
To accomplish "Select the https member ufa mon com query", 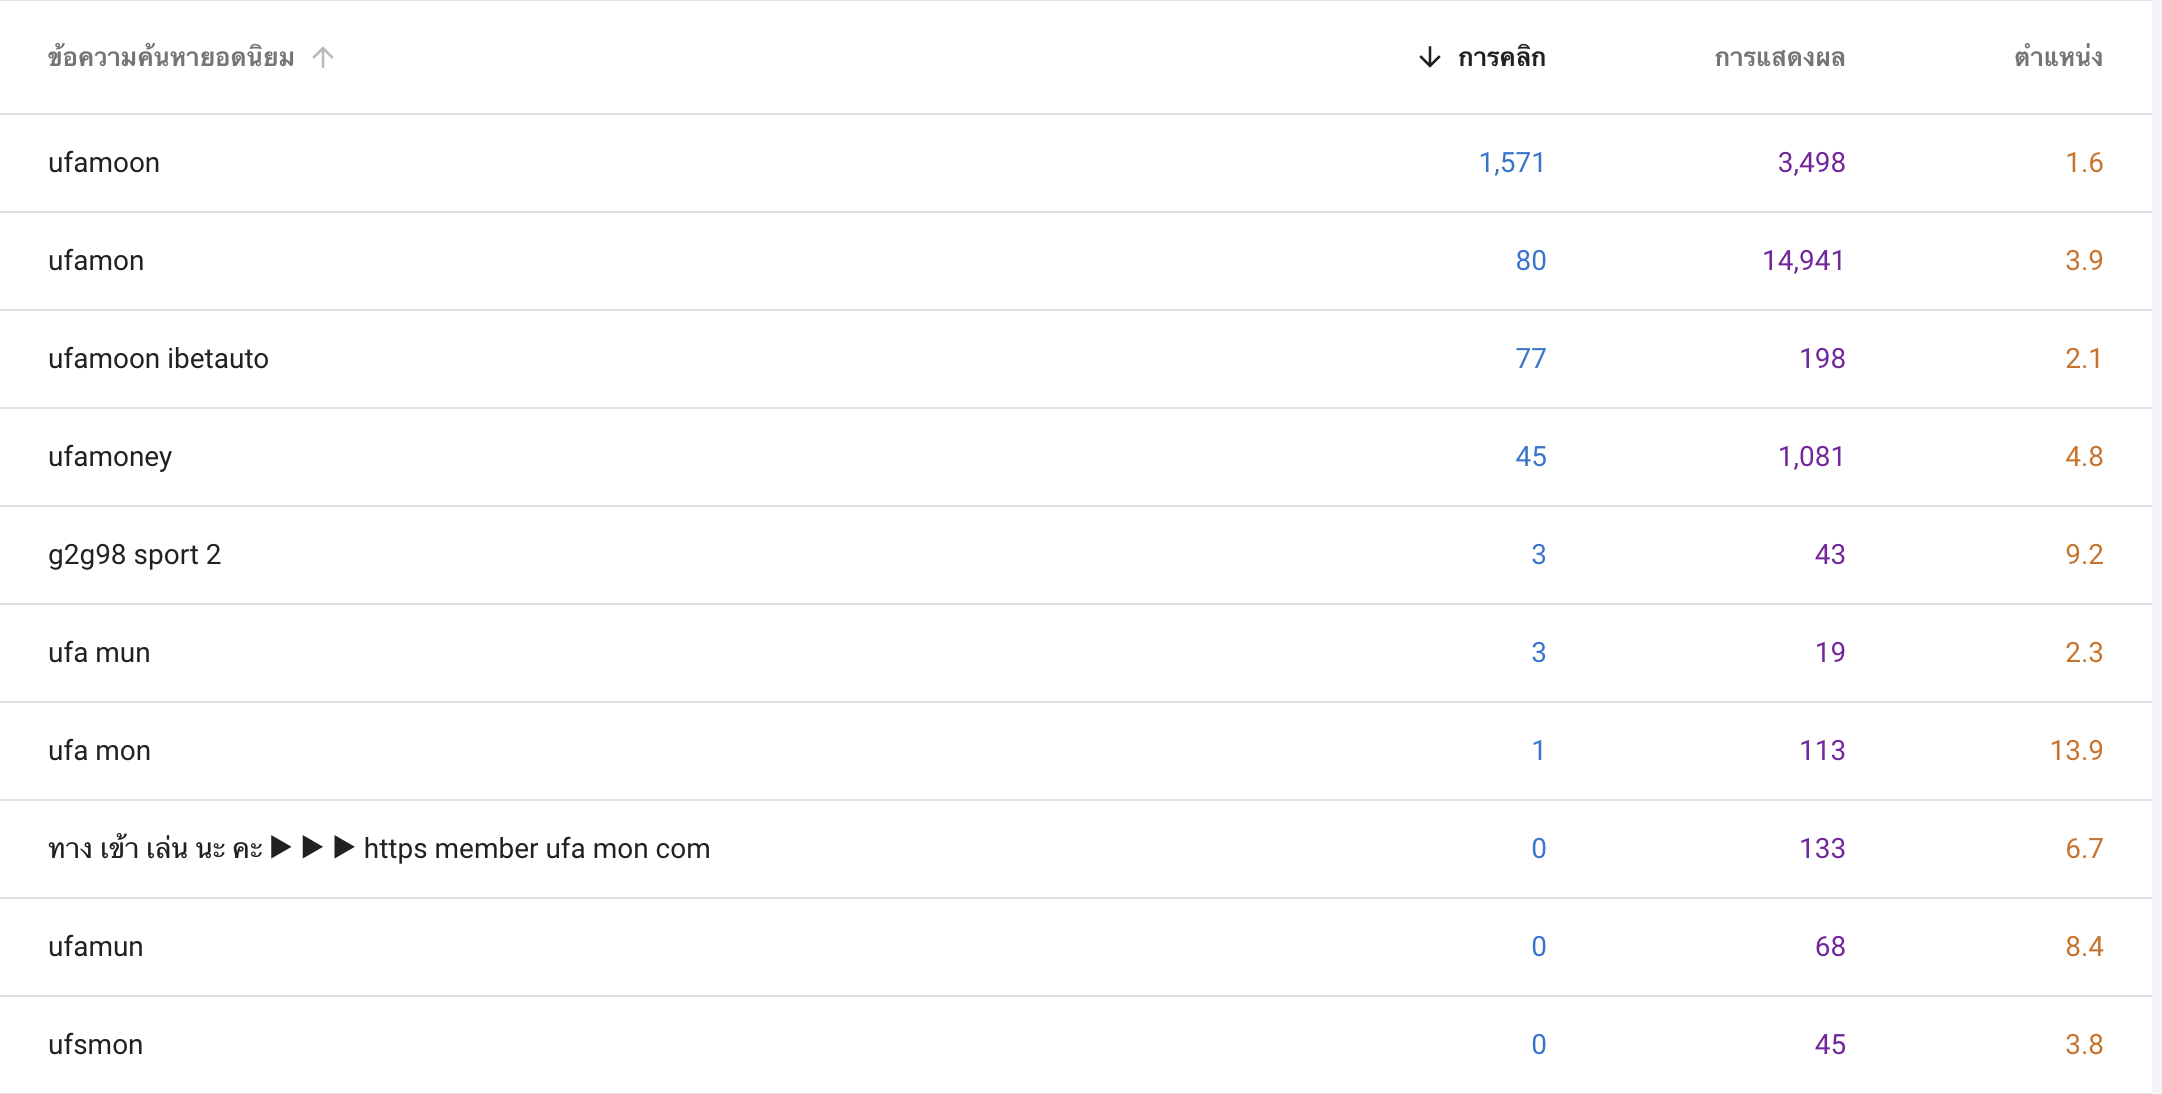I will coord(1075,849).
